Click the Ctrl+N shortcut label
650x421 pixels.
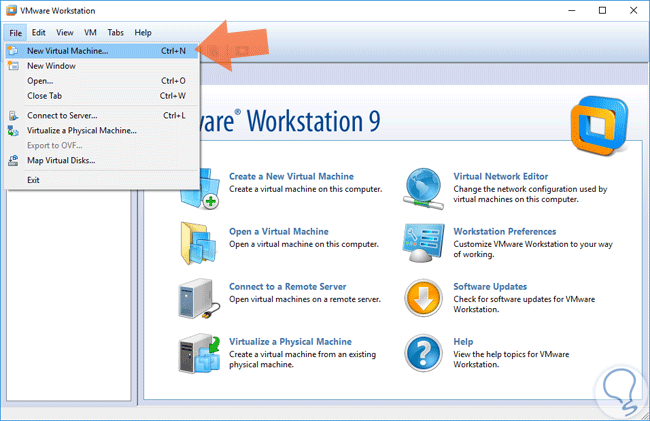(173, 51)
